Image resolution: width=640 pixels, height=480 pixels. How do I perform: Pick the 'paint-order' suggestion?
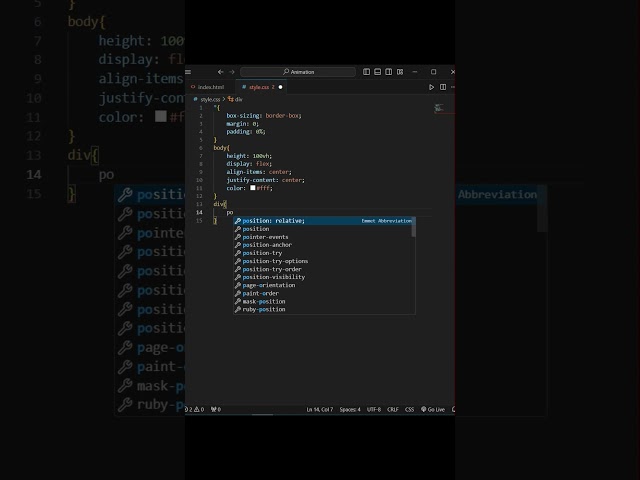tap(324, 293)
